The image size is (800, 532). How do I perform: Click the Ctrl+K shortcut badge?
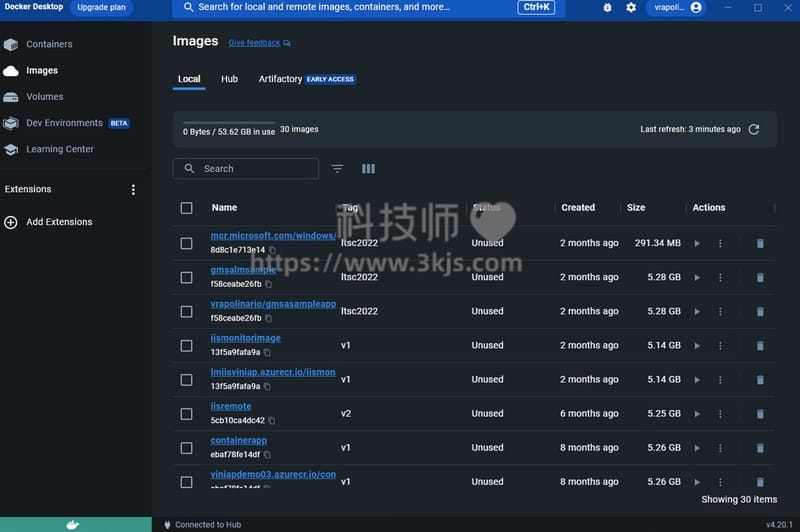536,7
